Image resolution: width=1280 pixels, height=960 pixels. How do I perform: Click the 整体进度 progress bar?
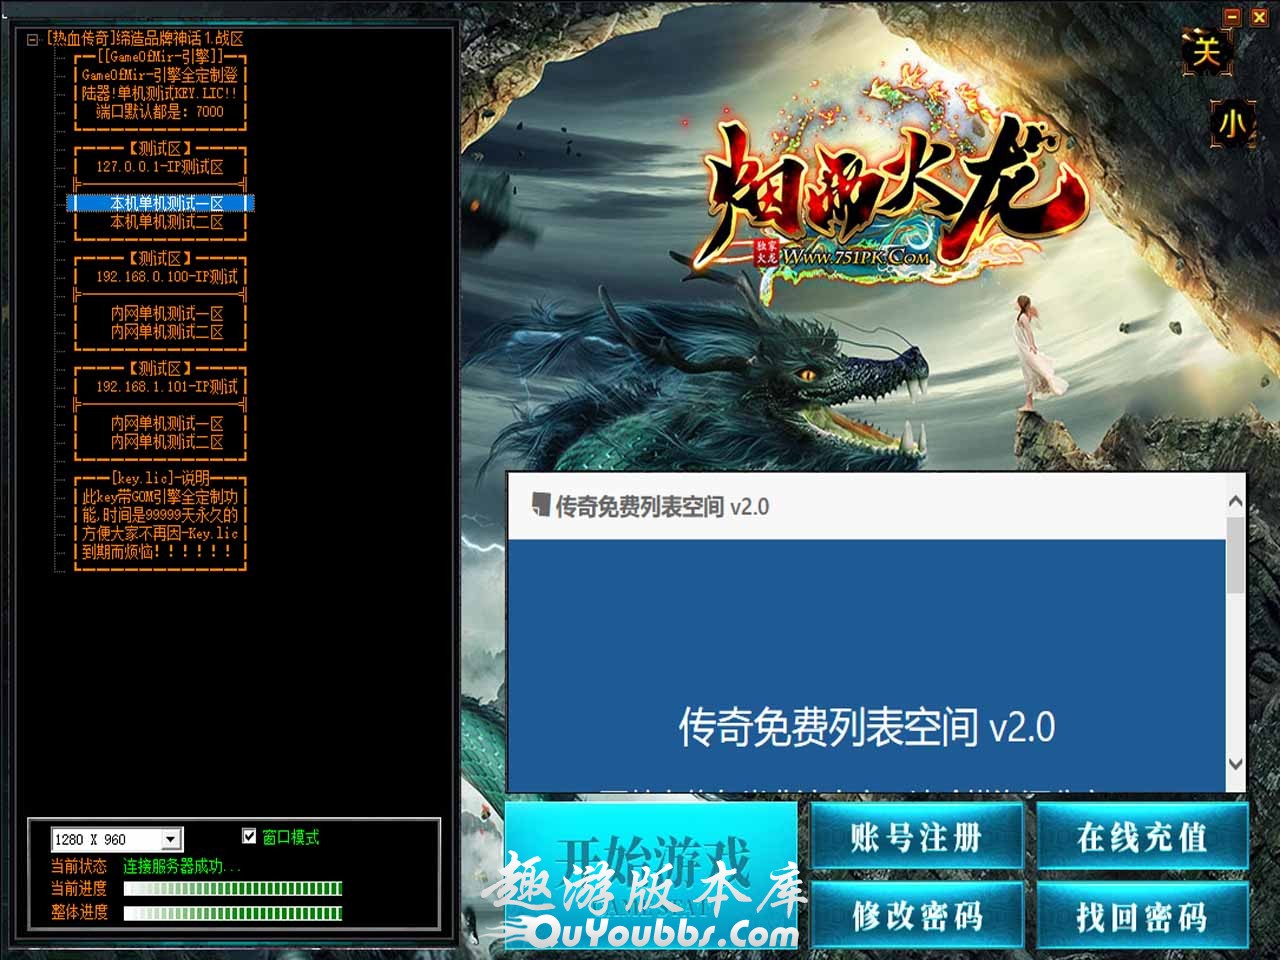(x=232, y=912)
